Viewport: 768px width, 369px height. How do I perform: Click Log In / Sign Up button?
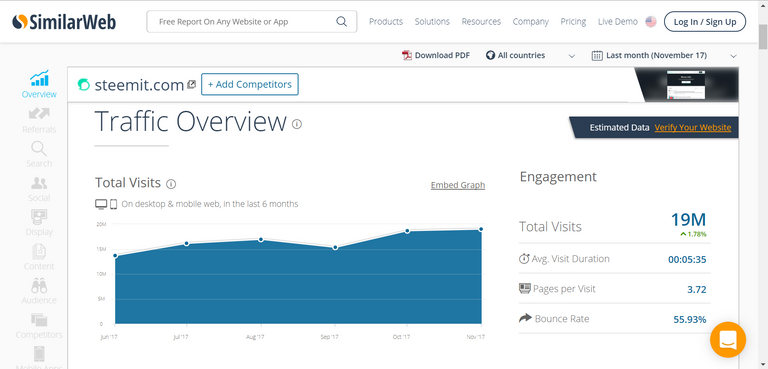coord(705,22)
